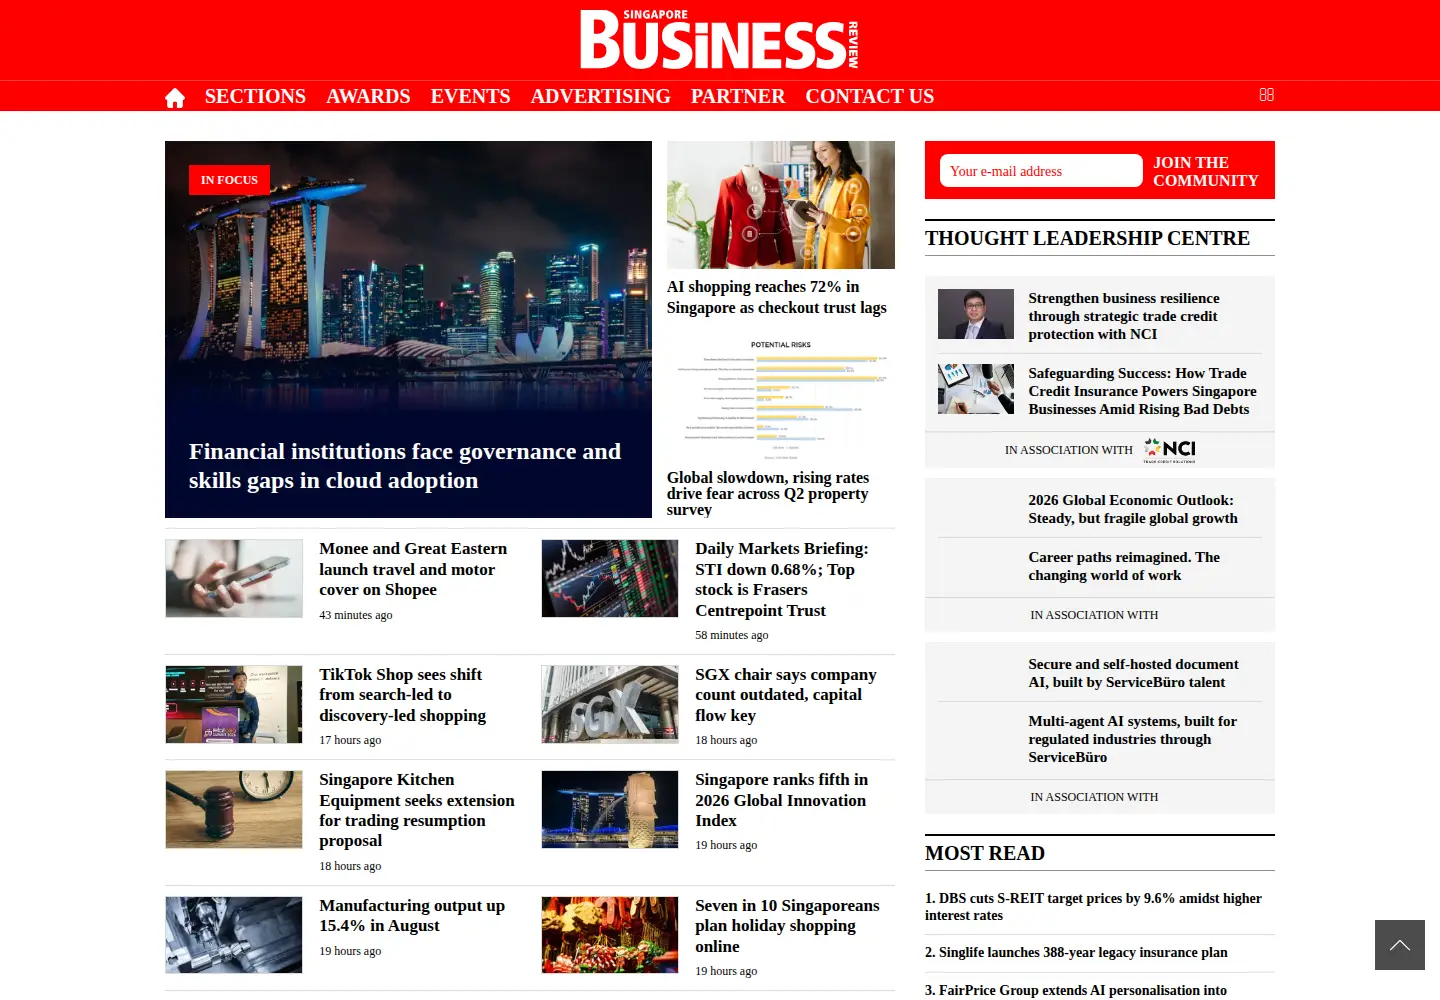Open the PARTNER menu item
Image resolution: width=1440 pixels, height=1000 pixels.
738,96
